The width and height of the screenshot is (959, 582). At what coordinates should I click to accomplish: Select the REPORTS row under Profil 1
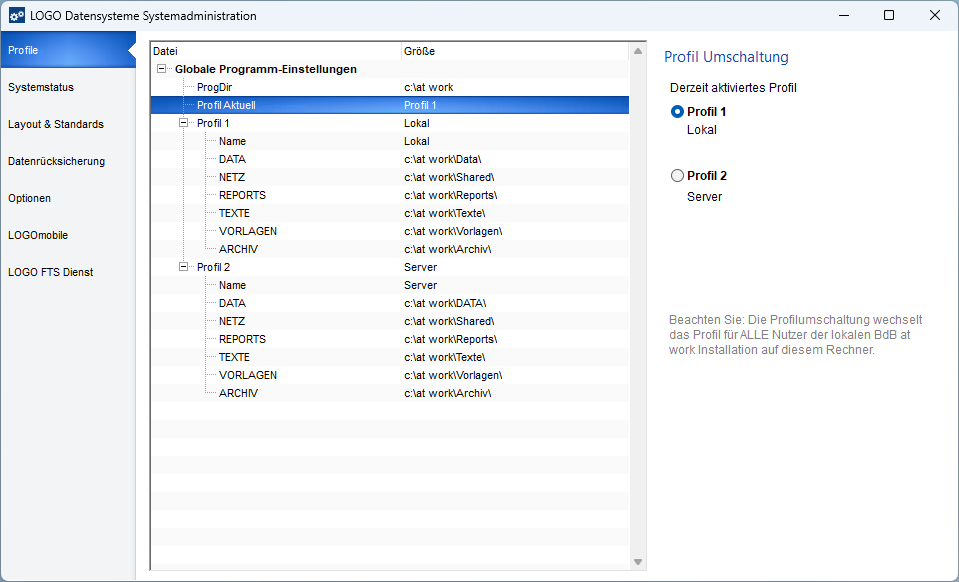[390, 195]
